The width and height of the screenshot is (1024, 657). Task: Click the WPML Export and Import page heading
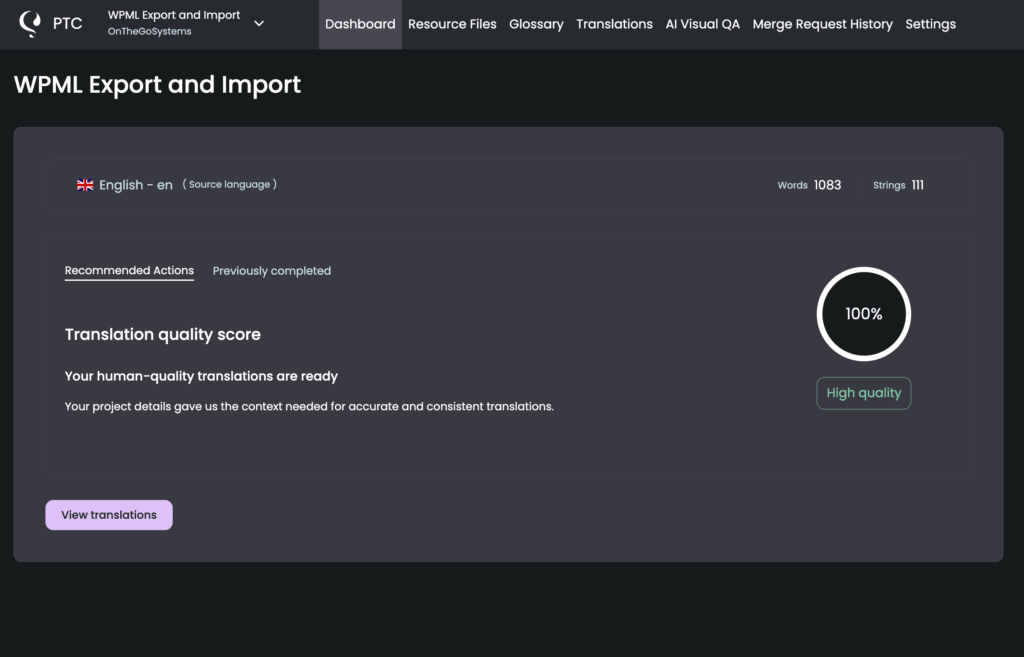[x=157, y=85]
